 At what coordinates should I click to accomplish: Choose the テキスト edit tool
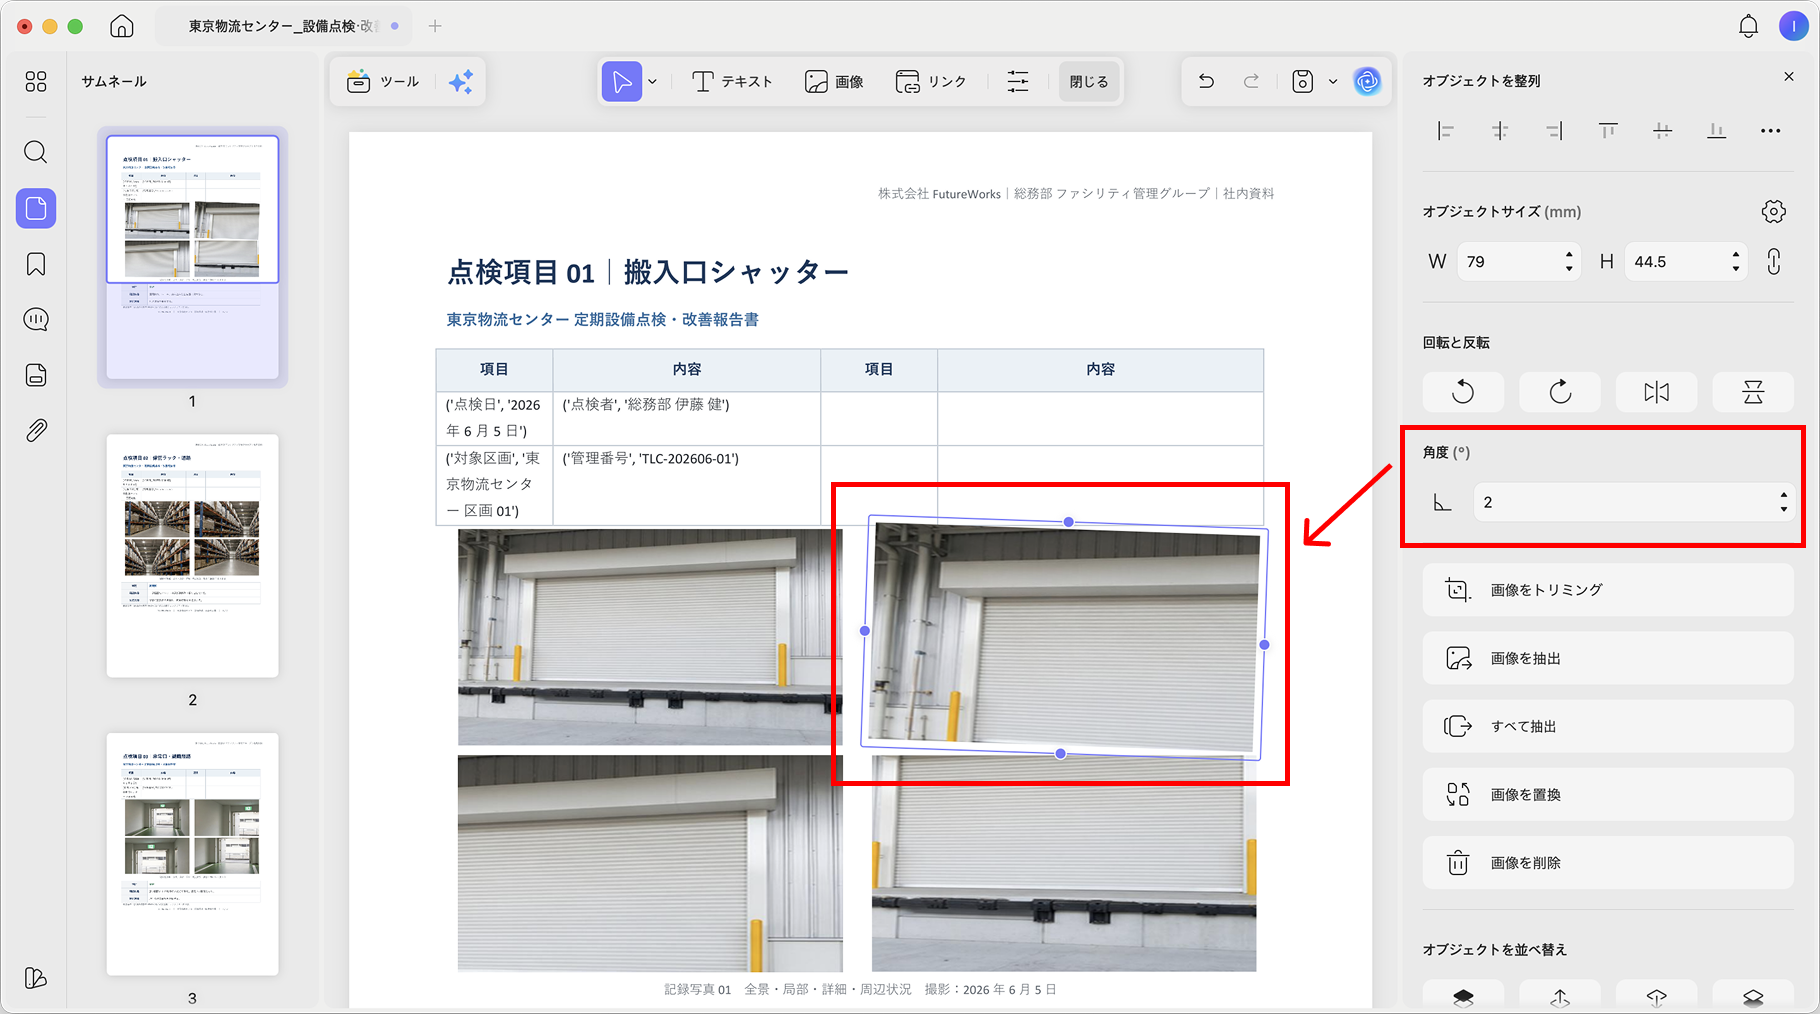(733, 82)
